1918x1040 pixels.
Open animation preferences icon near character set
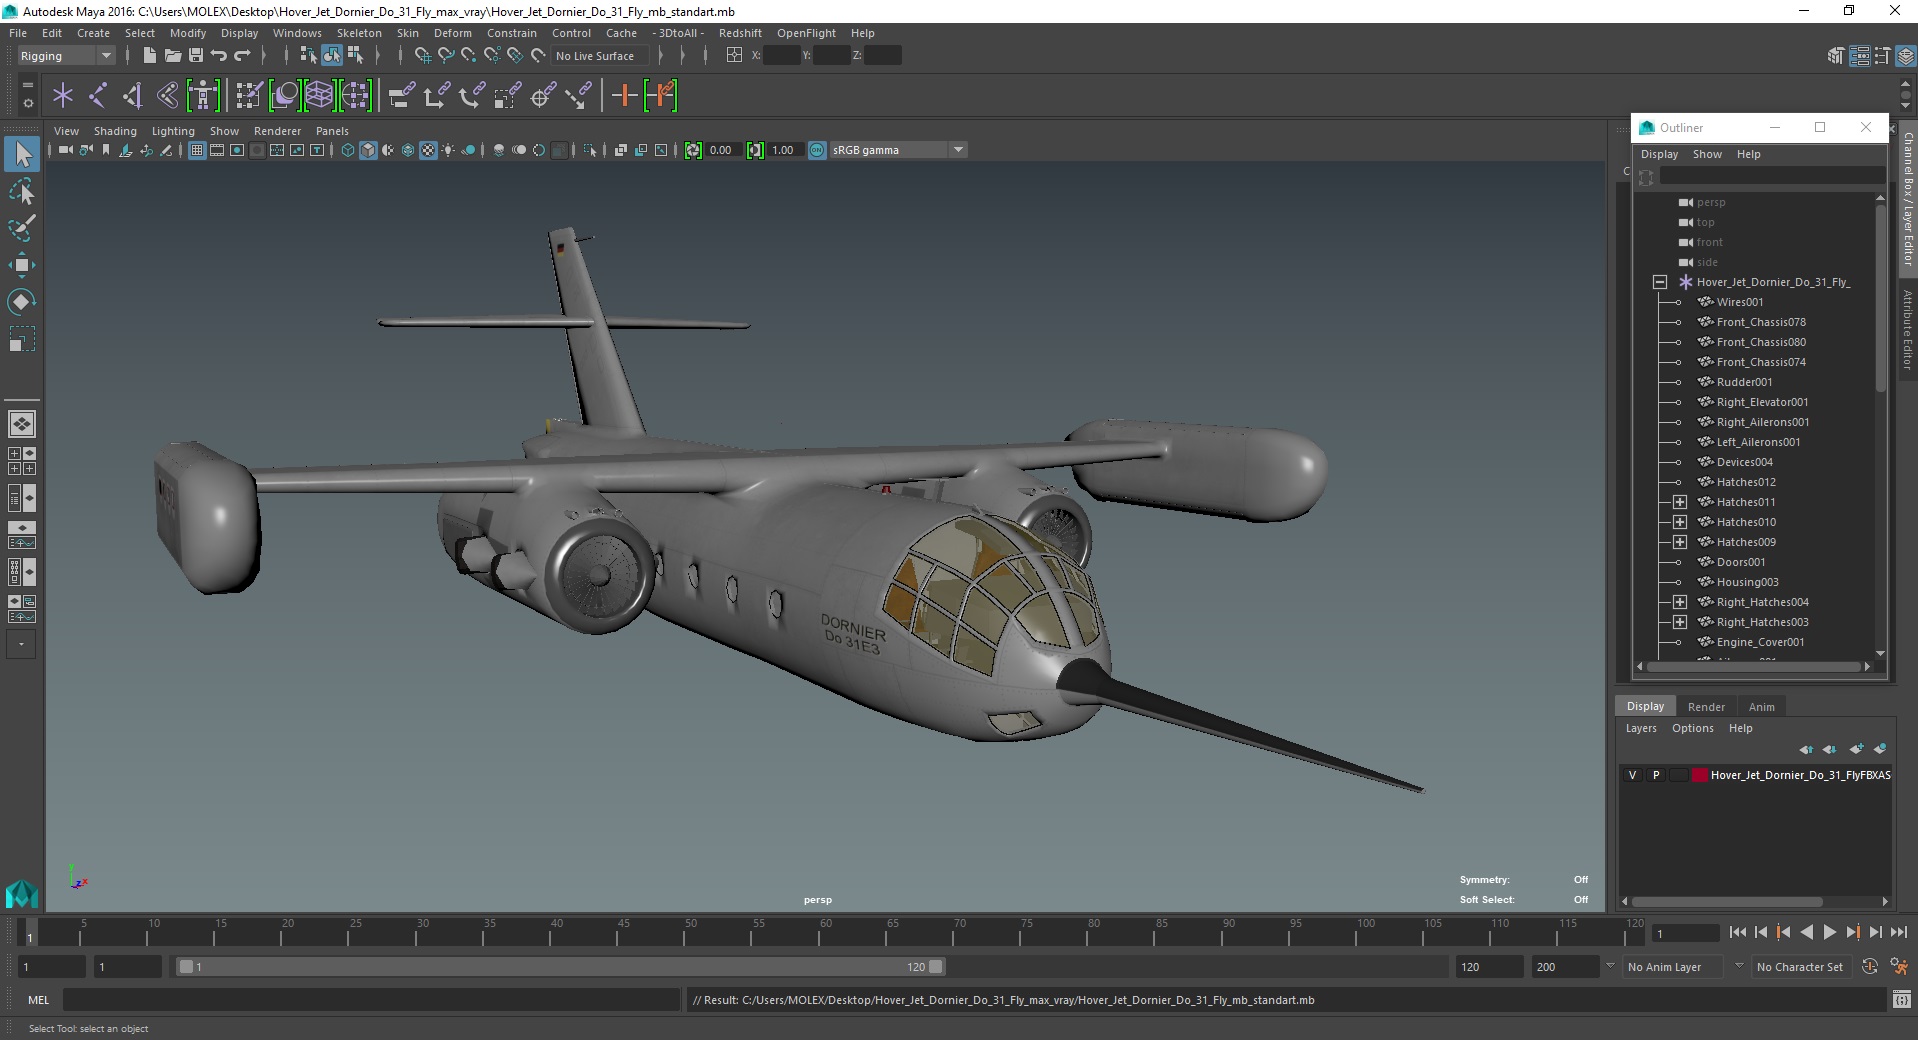coord(1899,967)
